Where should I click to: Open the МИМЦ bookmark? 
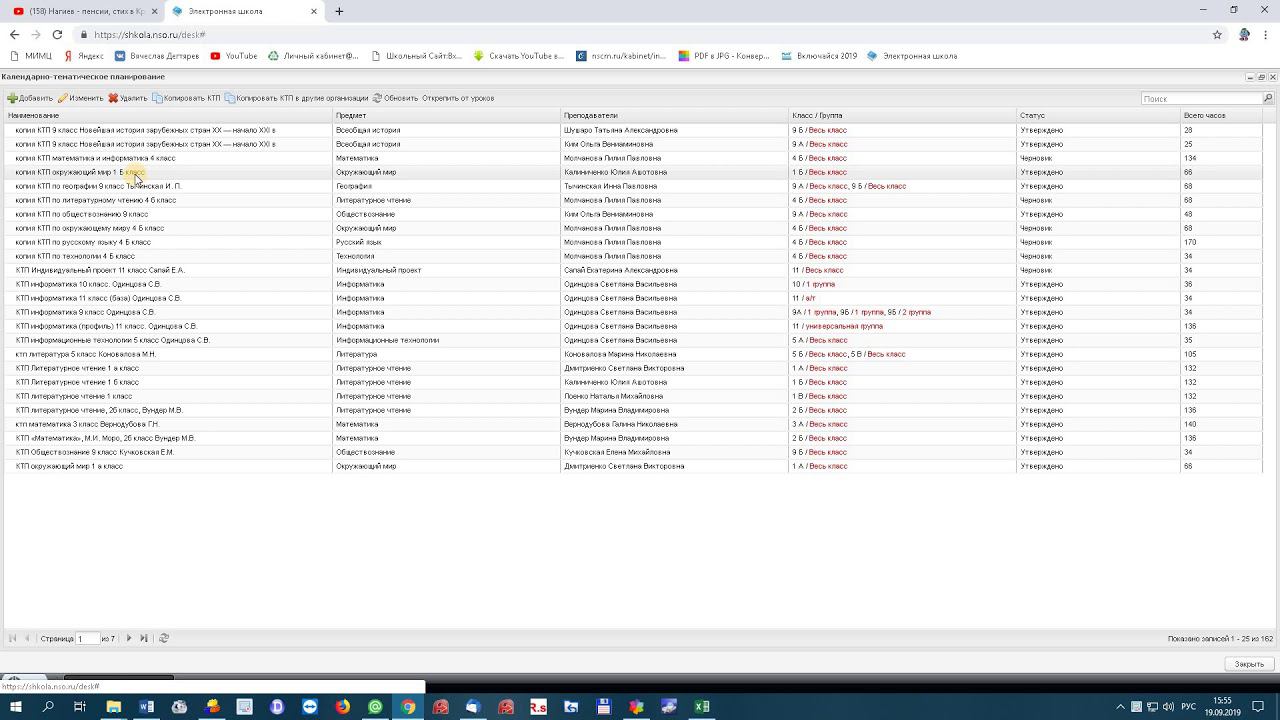(30, 56)
